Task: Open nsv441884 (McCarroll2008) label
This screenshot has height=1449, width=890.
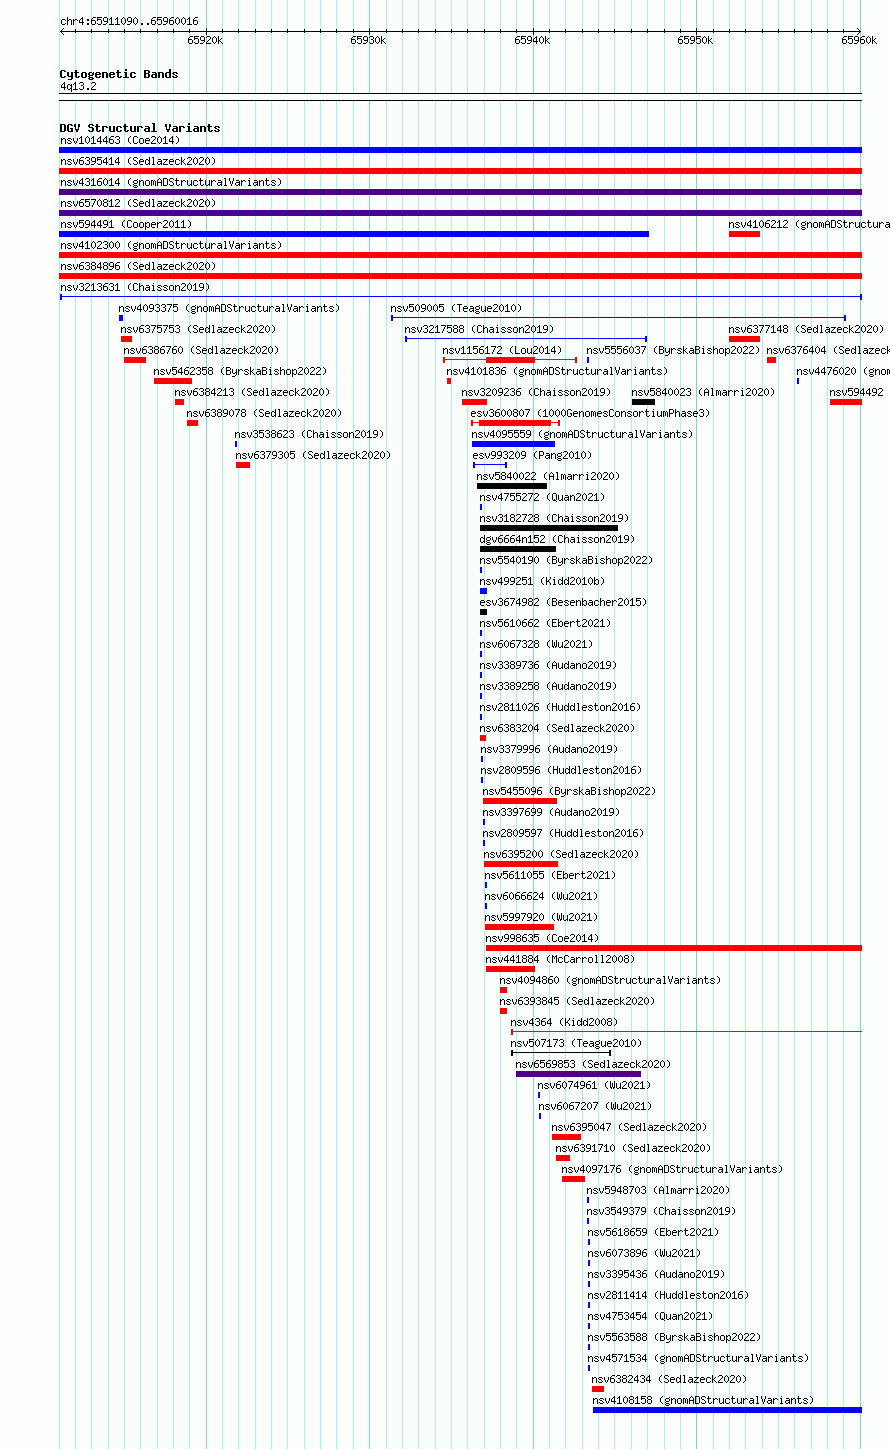Action: tap(560, 959)
